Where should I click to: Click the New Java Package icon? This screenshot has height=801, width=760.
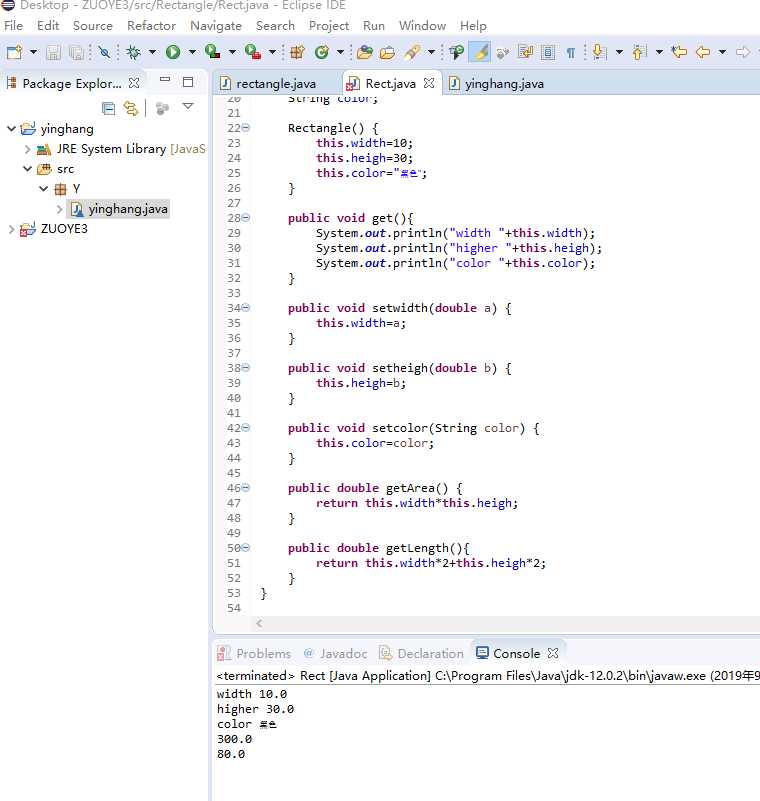(x=297, y=52)
